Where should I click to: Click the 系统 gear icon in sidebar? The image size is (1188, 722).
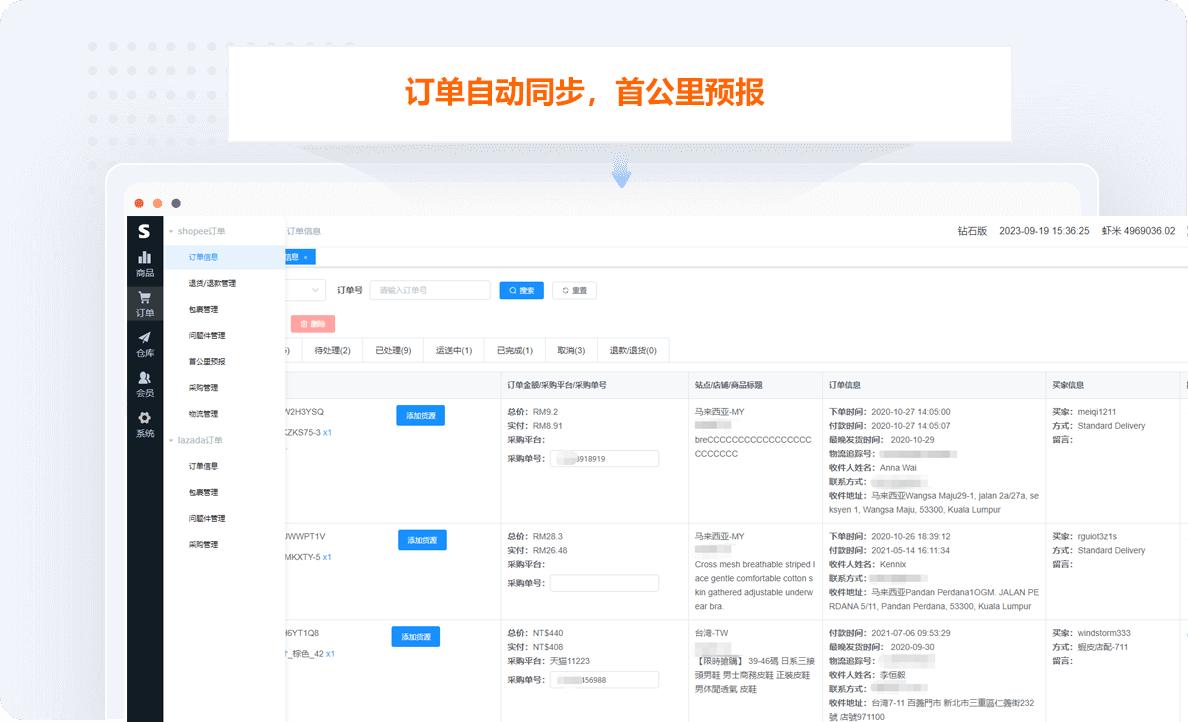(144, 417)
